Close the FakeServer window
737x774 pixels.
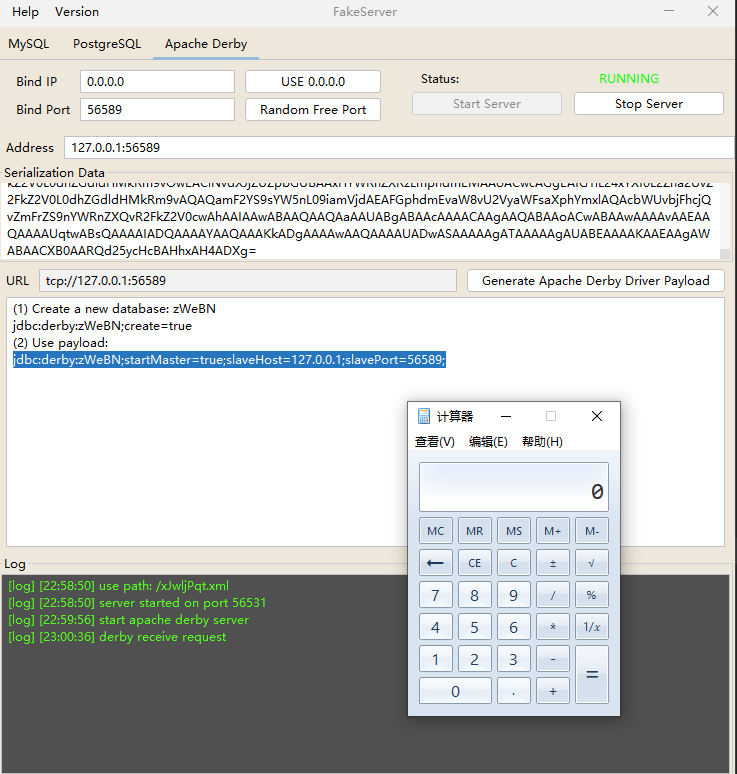[713, 11]
